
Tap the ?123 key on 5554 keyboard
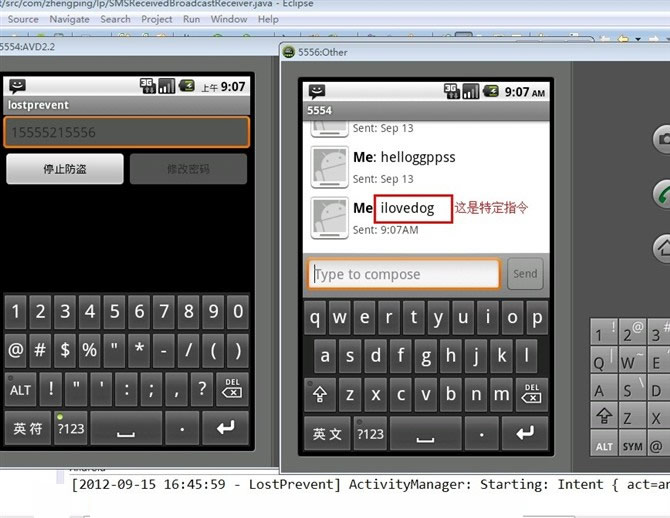71,428
